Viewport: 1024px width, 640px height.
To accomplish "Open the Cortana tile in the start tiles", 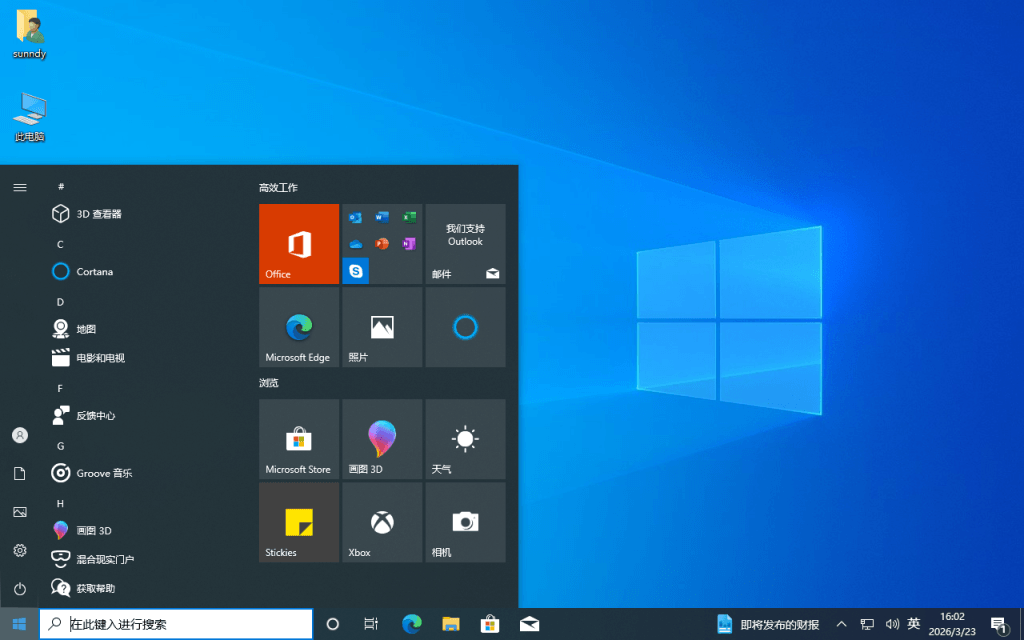I will click(465, 327).
